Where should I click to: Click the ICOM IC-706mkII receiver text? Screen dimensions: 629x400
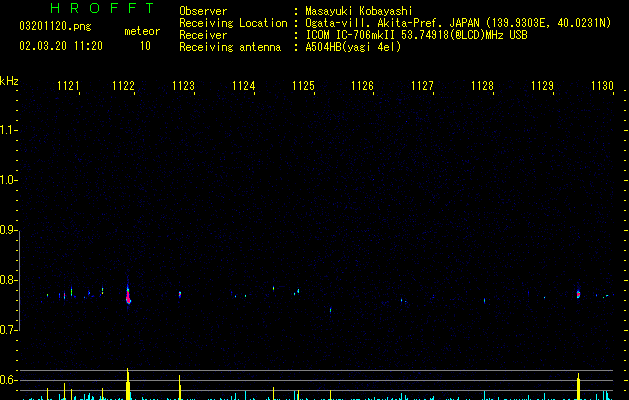(x=416, y=35)
